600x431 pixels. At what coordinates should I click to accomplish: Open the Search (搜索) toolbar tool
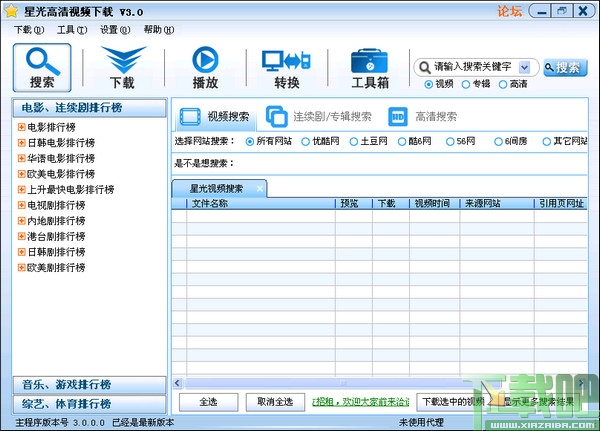[42, 67]
